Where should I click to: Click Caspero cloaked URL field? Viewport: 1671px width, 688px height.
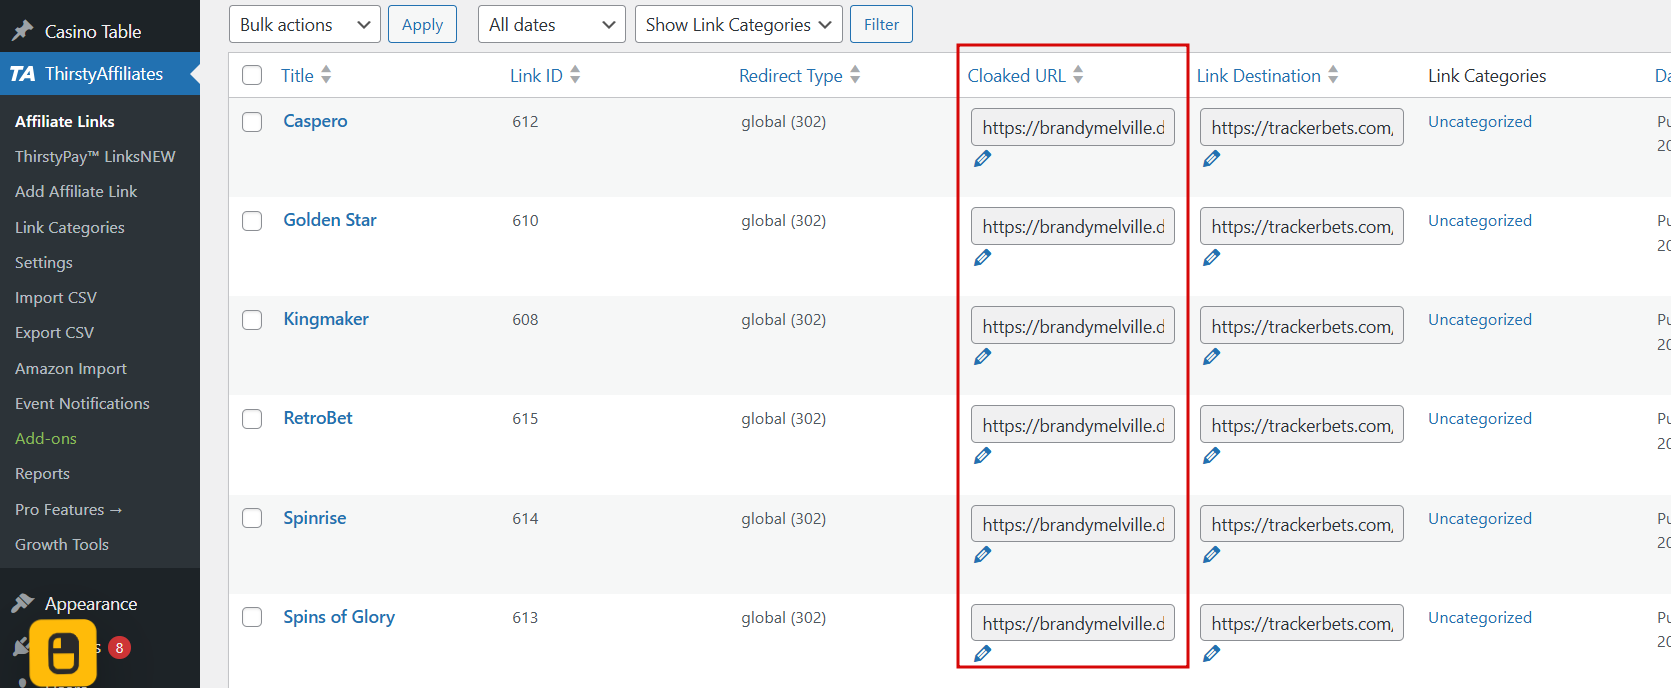1073,127
